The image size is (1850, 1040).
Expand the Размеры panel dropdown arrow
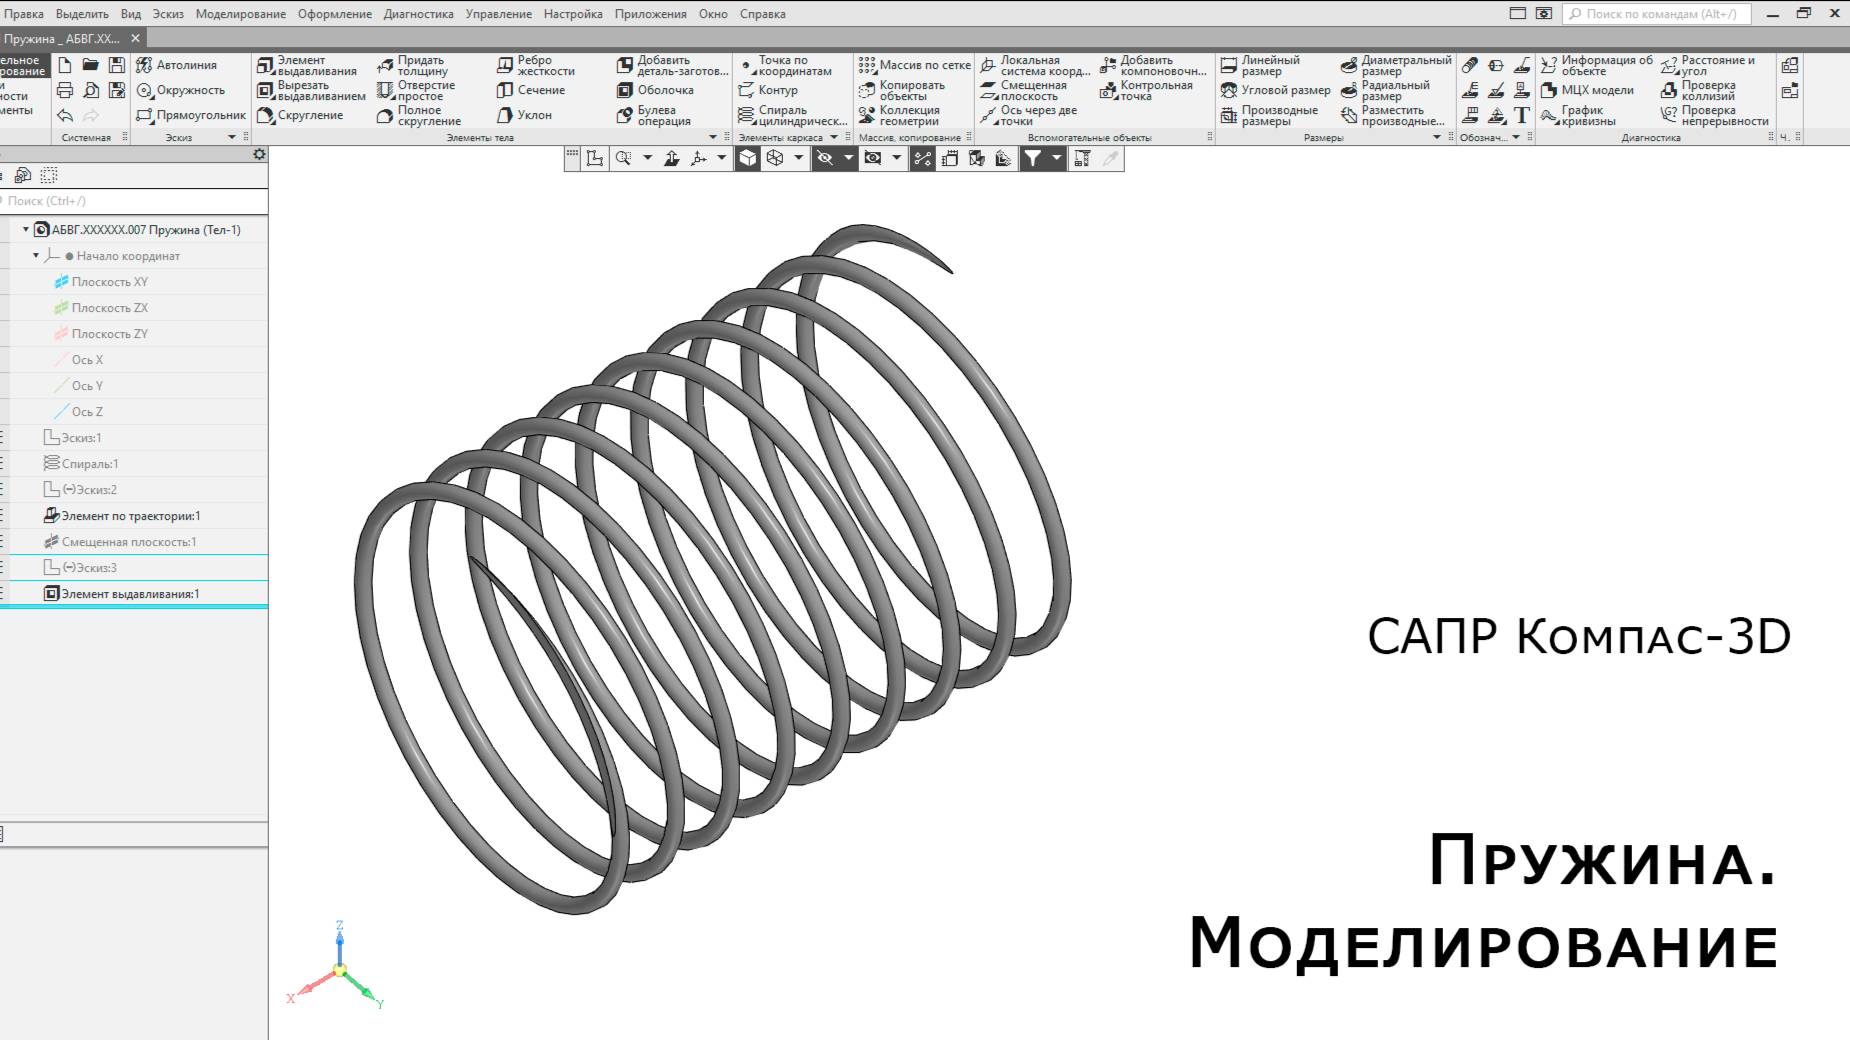click(x=1437, y=137)
